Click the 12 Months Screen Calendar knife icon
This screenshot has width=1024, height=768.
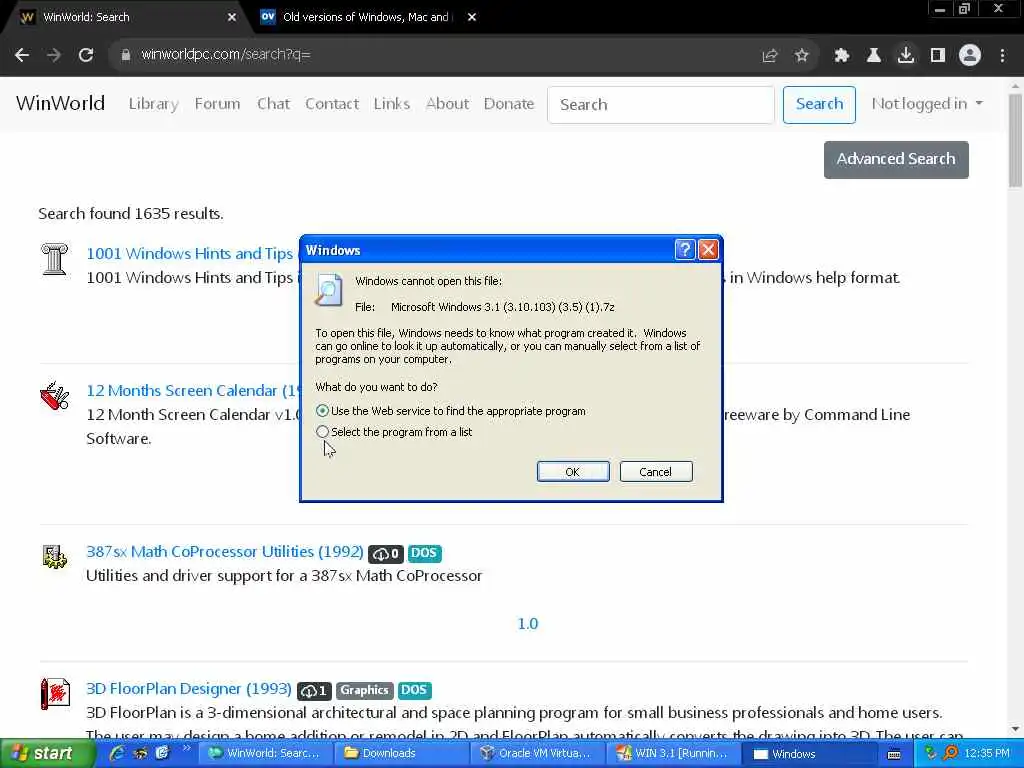point(54,396)
